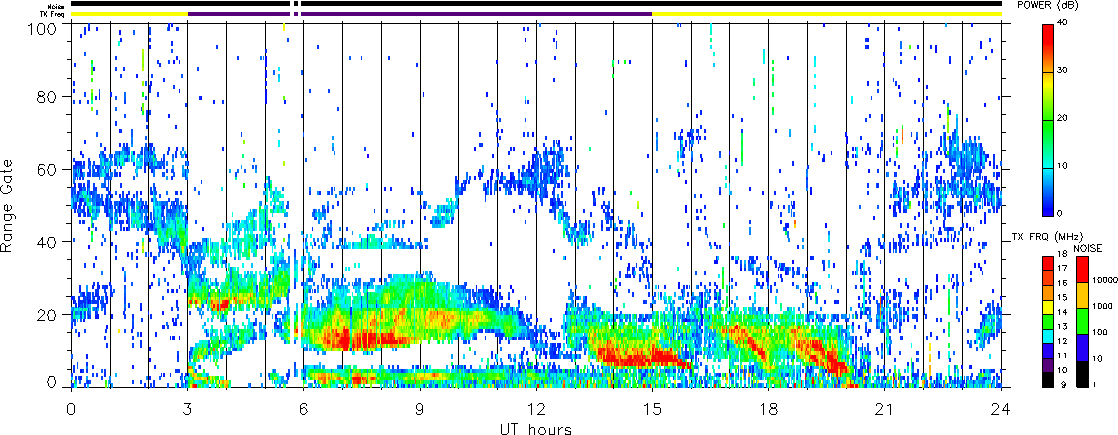
Task: Click the "POWER (dB)" colorbar title
Action: (1047, 5)
